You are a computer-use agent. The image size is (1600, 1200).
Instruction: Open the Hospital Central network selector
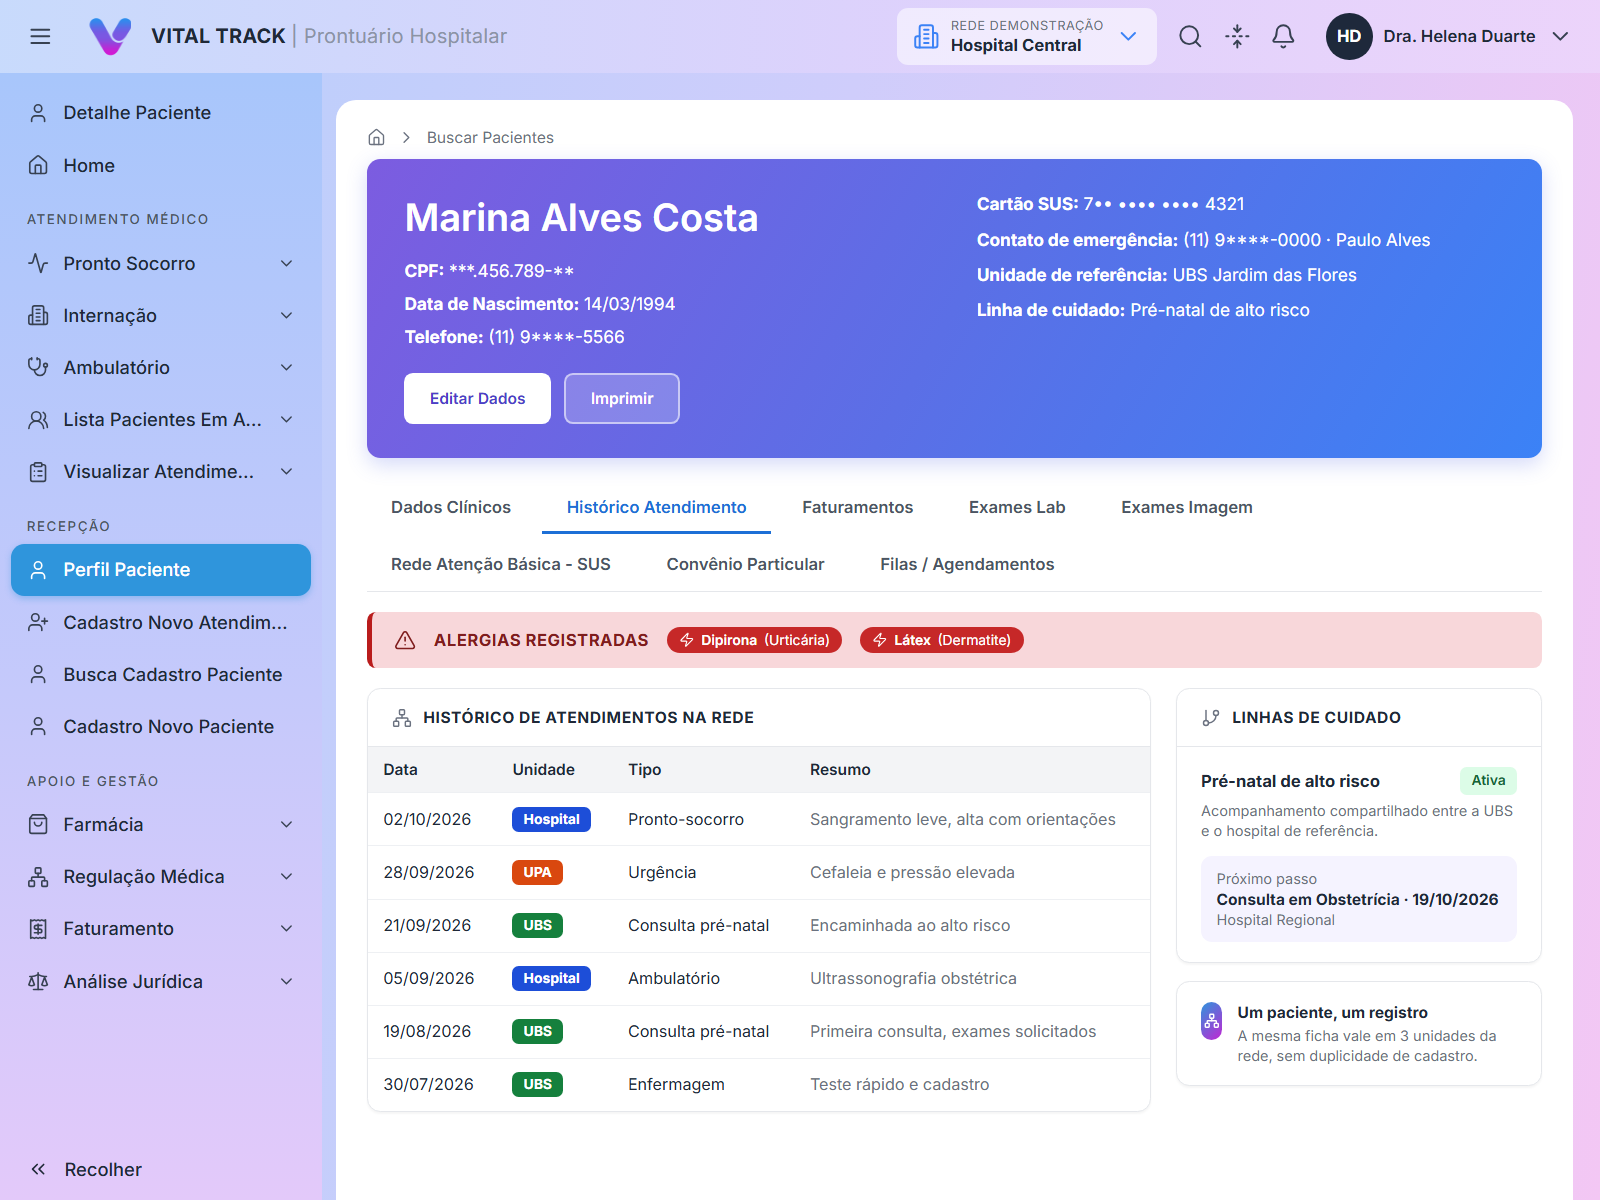click(1026, 36)
